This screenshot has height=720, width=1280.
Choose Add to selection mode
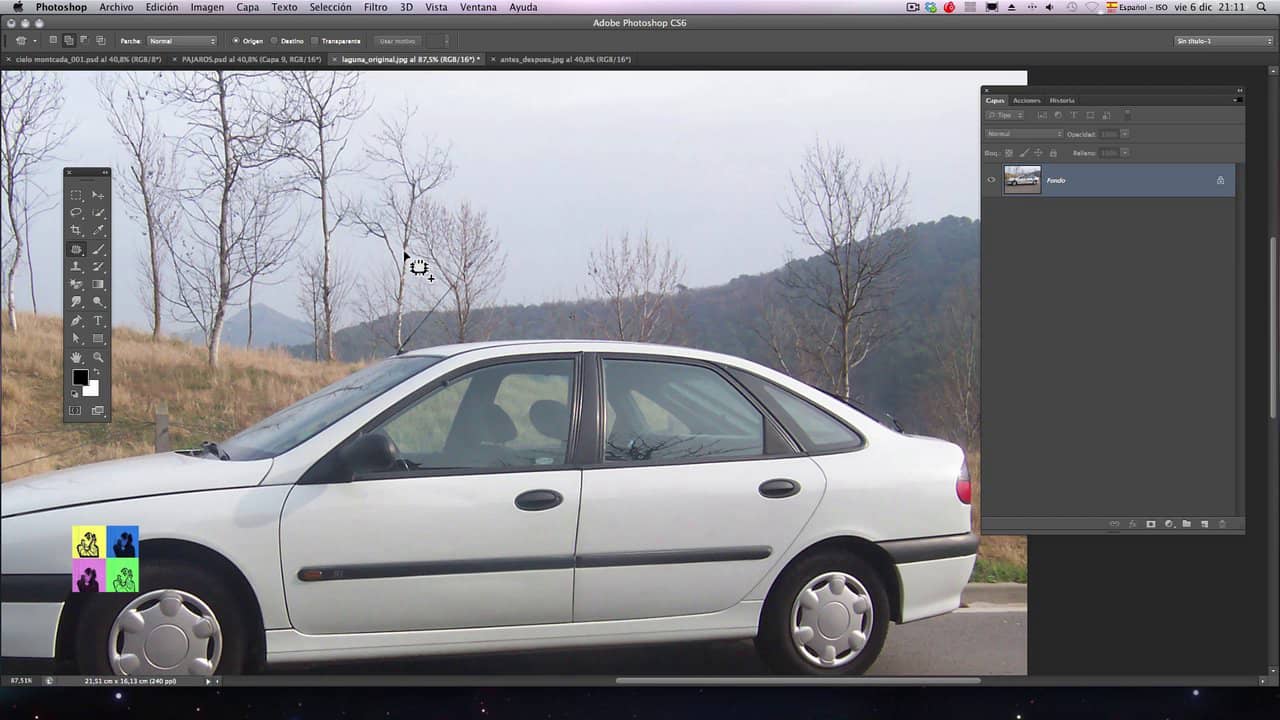(69, 41)
